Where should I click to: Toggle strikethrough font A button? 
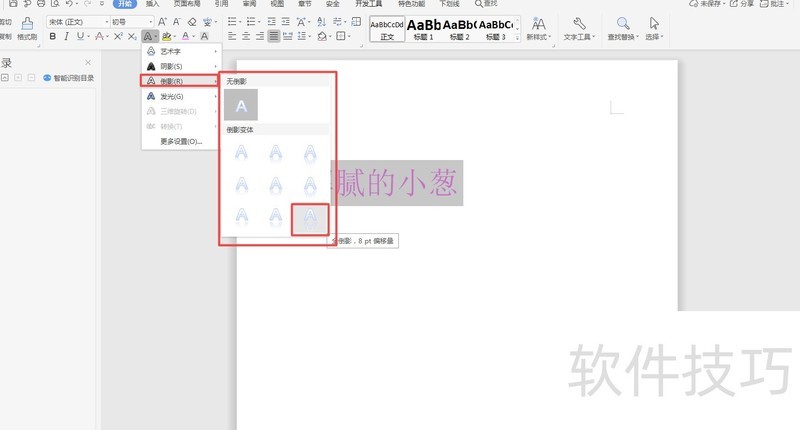click(x=99, y=36)
